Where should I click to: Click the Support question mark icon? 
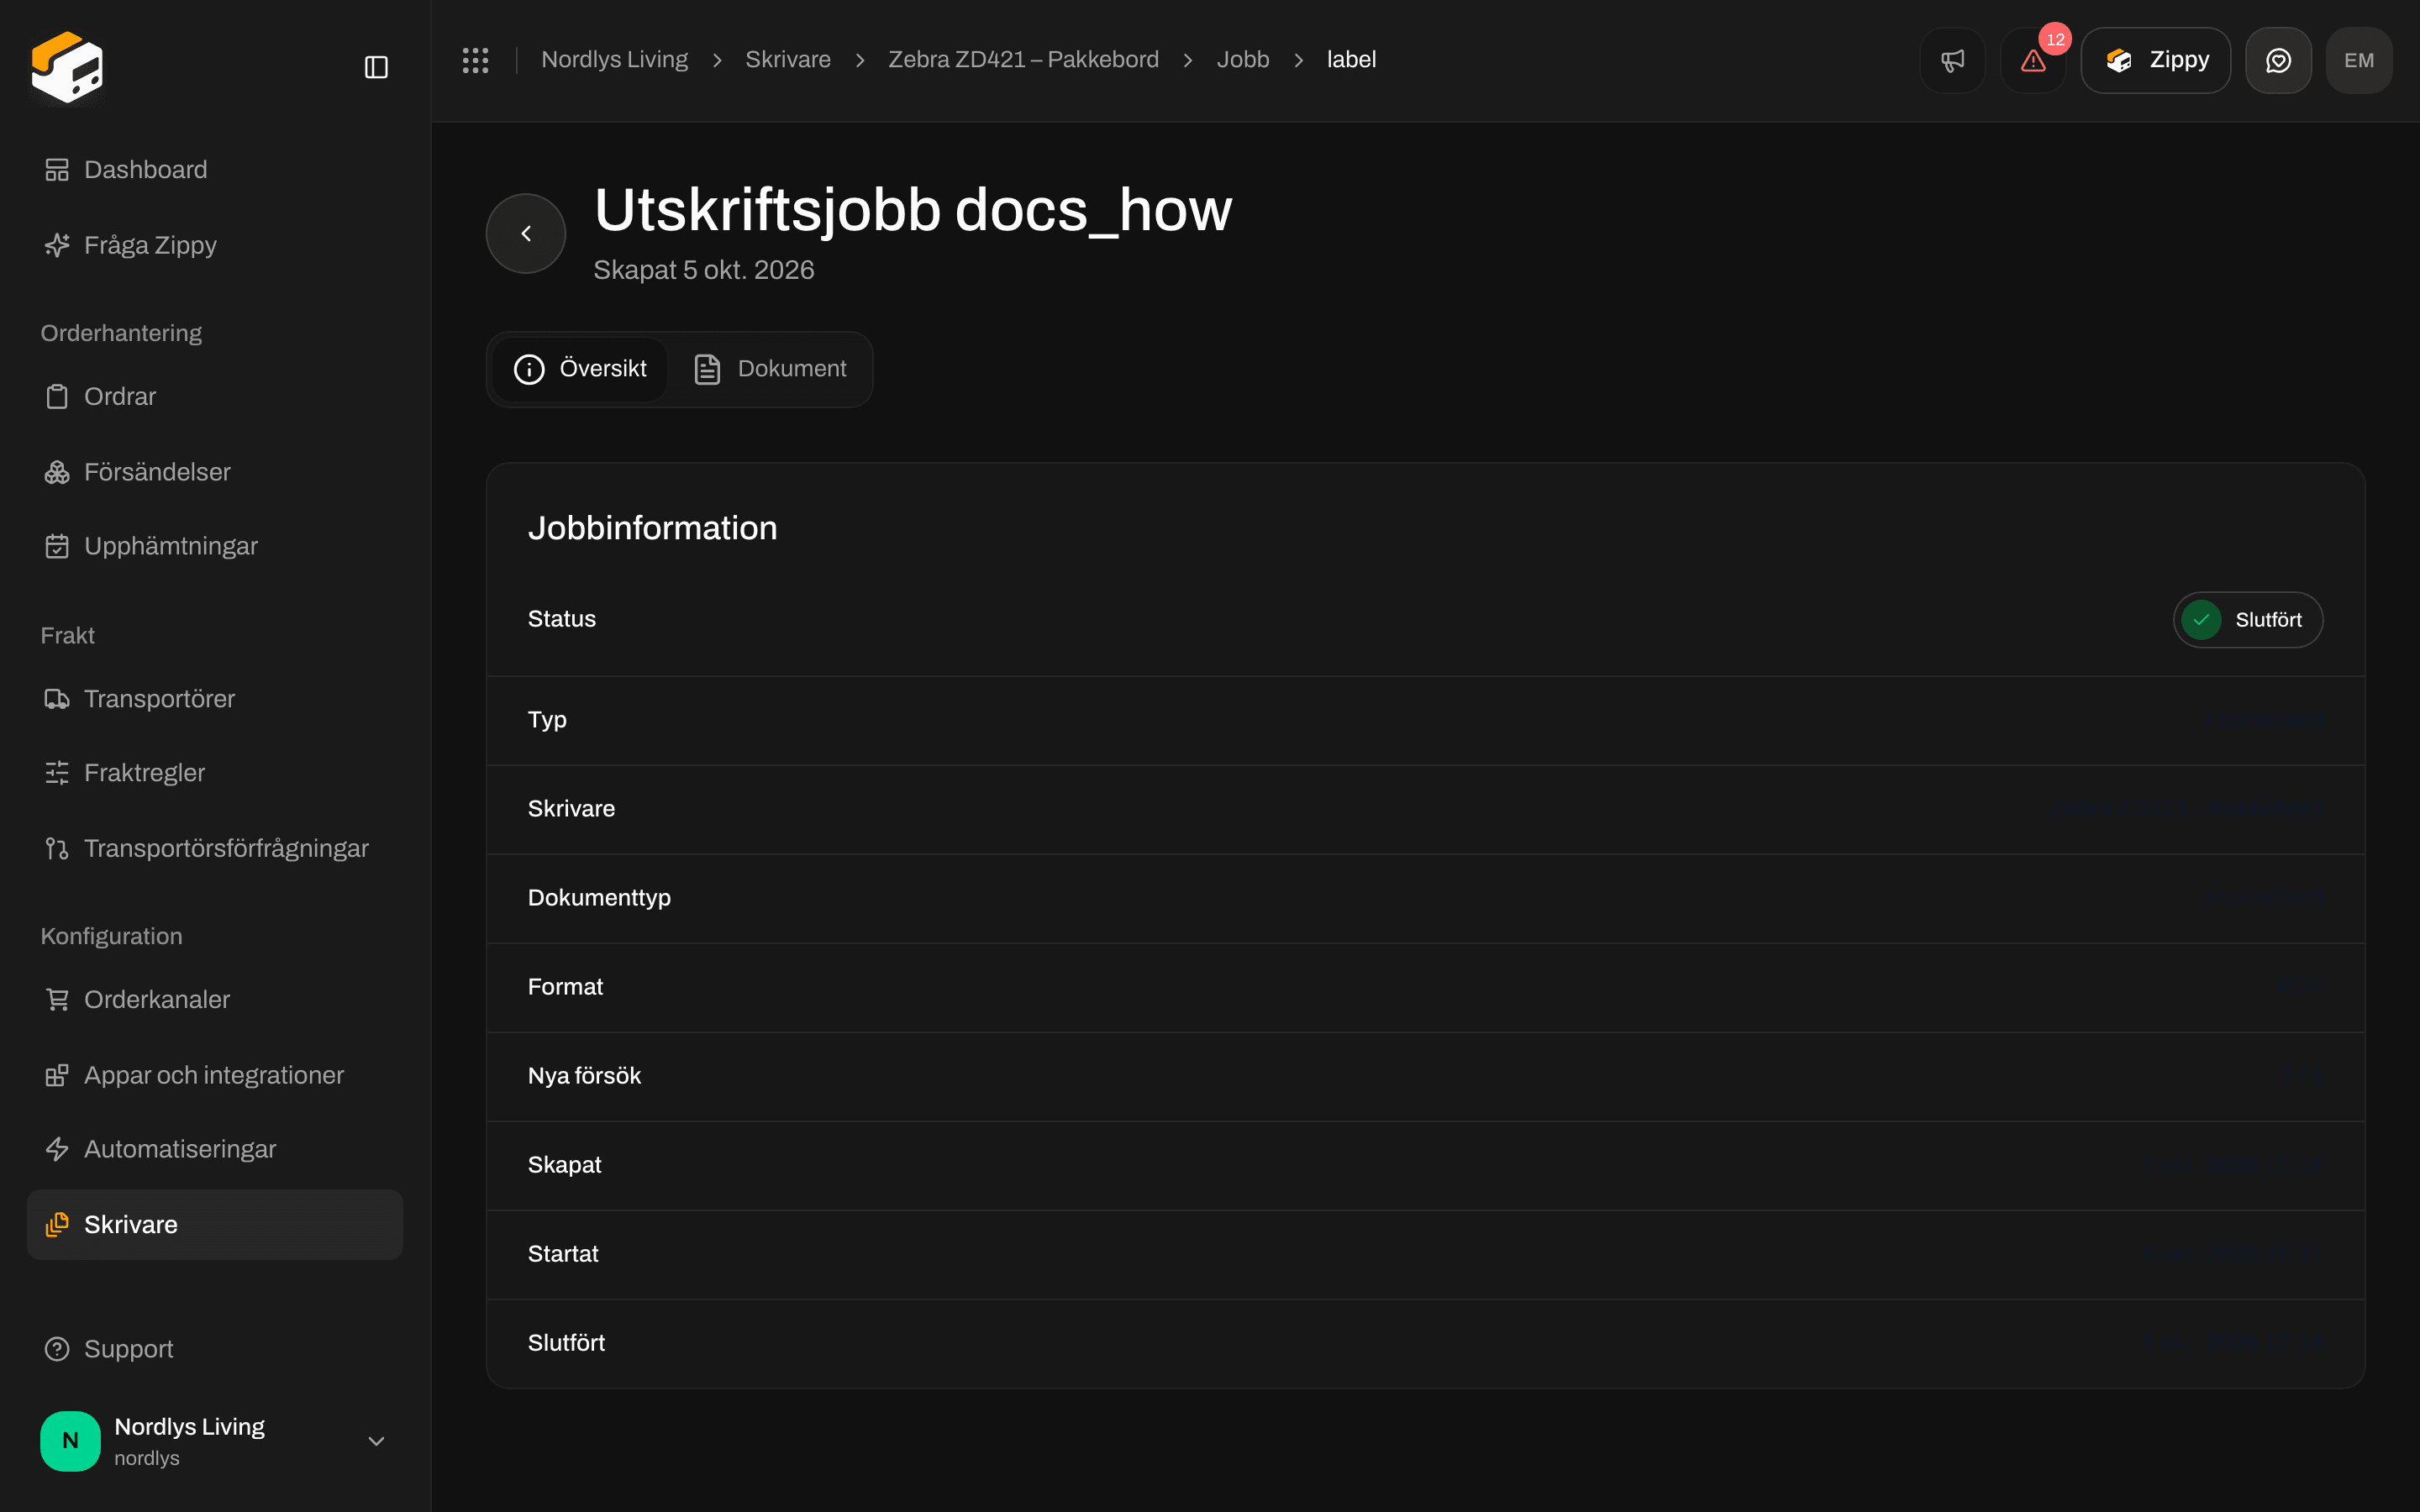pyautogui.click(x=57, y=1349)
